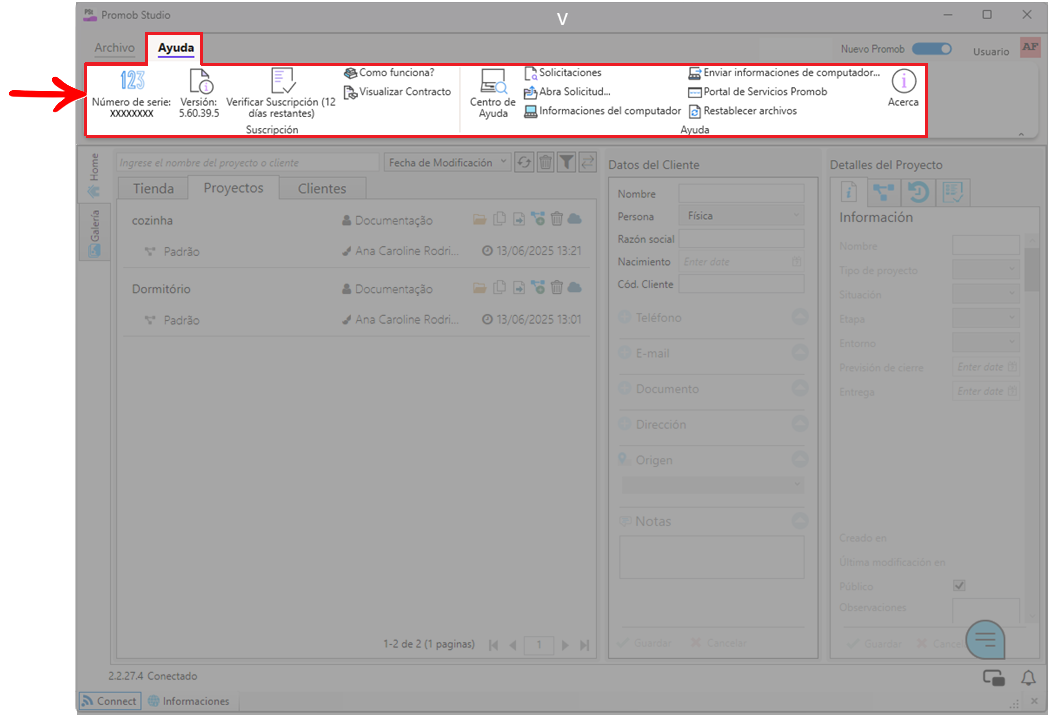
Task: Select the Proyectos tab
Action: [233, 188]
